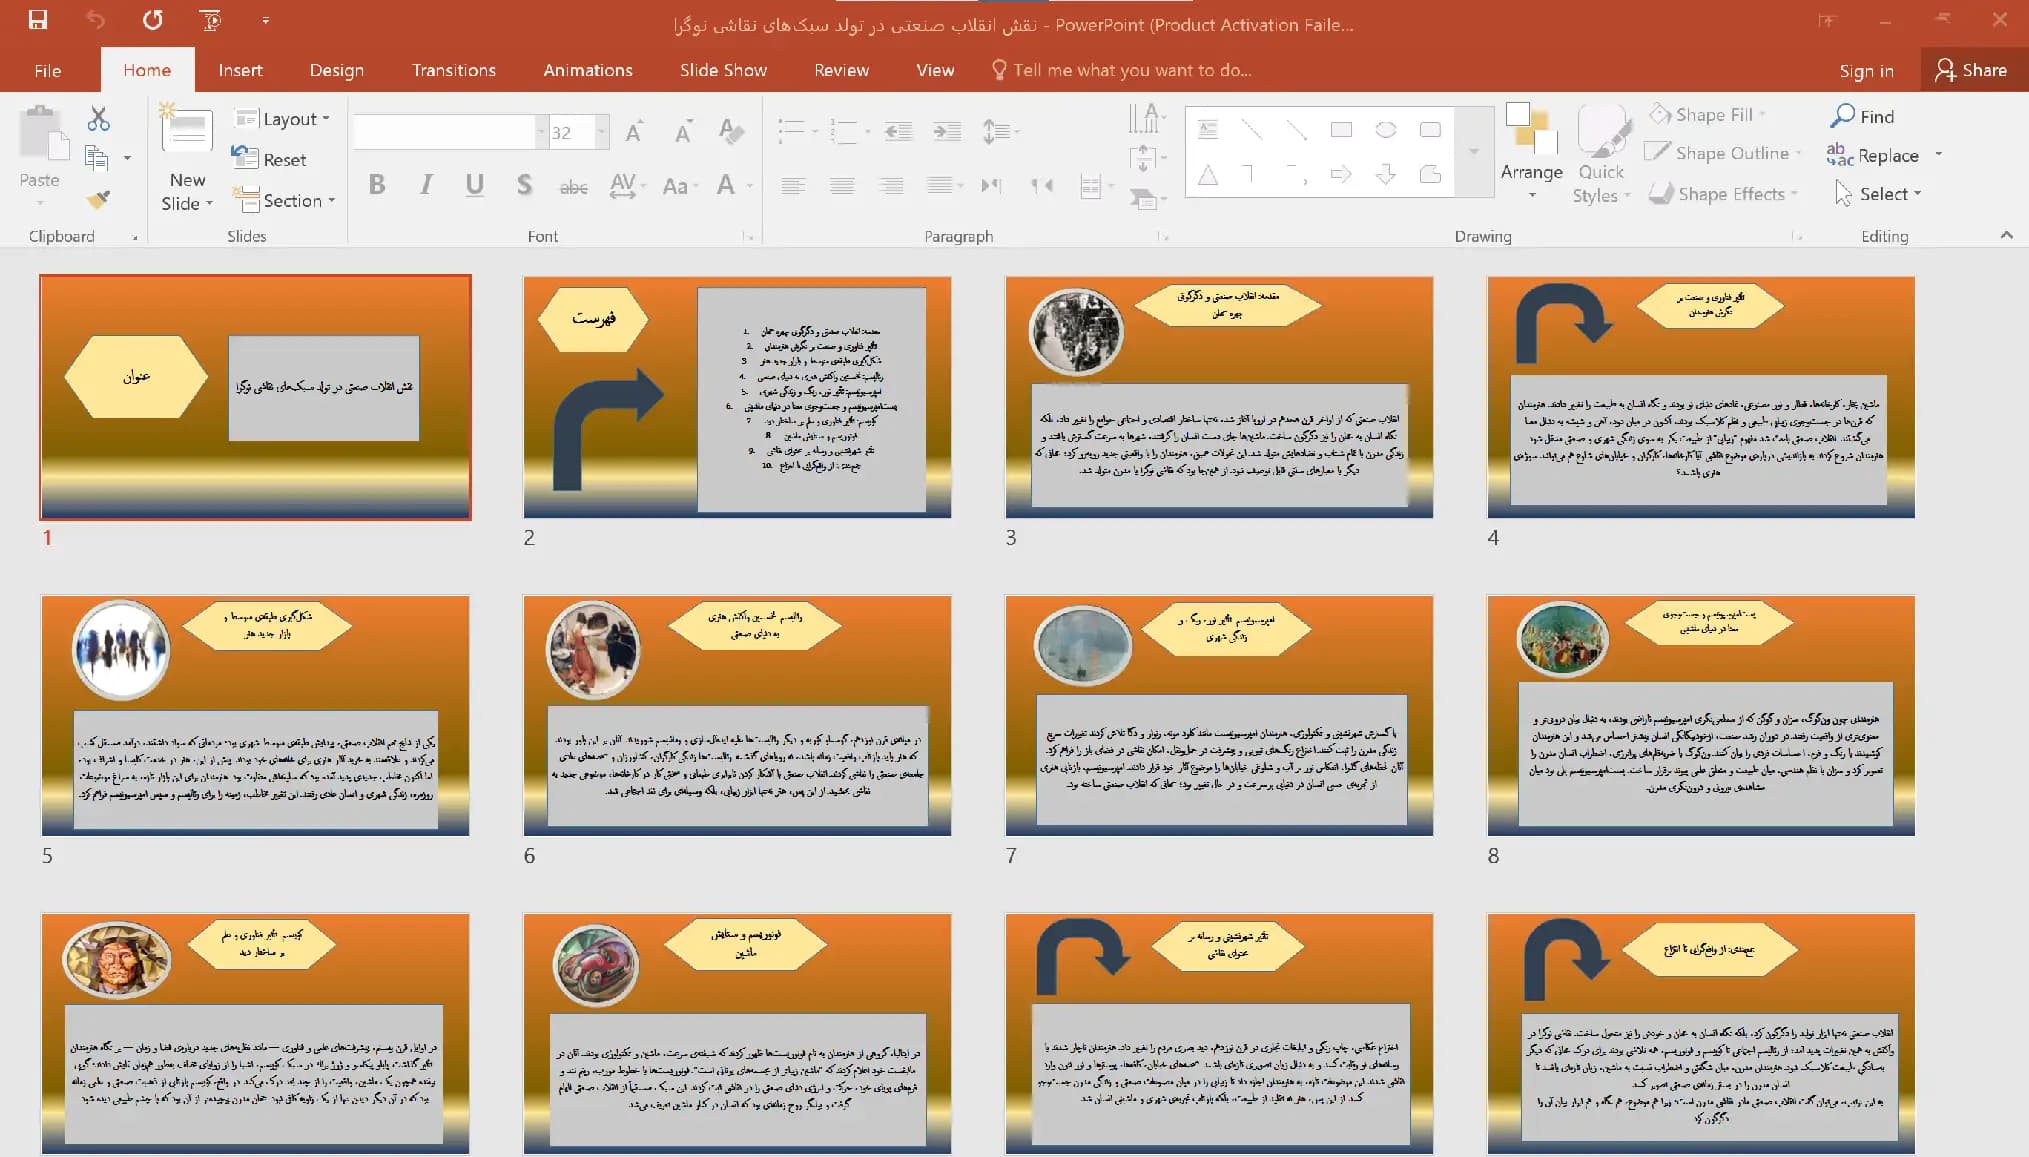This screenshot has height=1157, width=2029.
Task: Toggle Align Left text alignment
Action: coord(793,185)
